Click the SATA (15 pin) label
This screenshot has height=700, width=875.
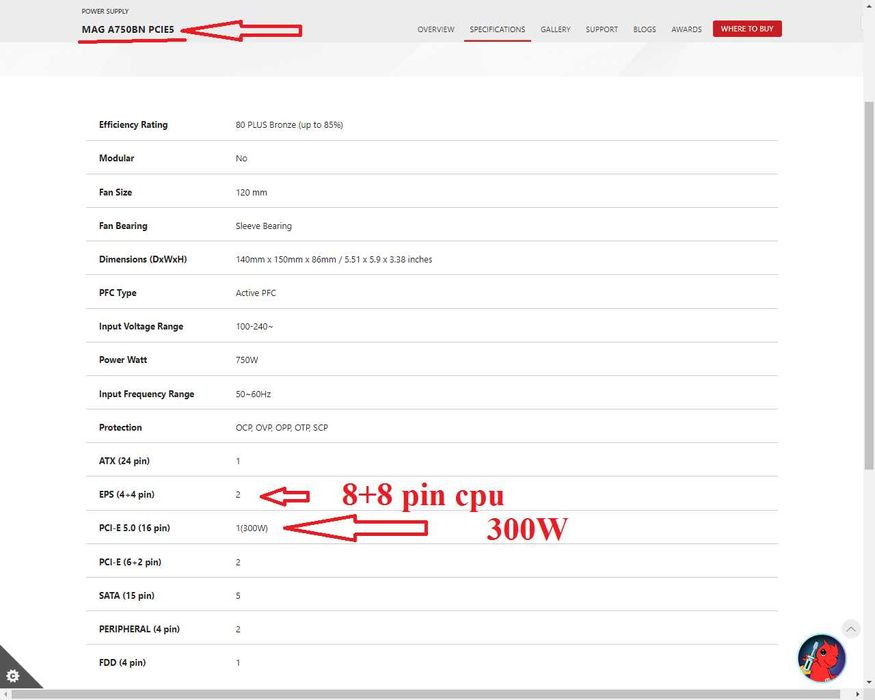[127, 595]
